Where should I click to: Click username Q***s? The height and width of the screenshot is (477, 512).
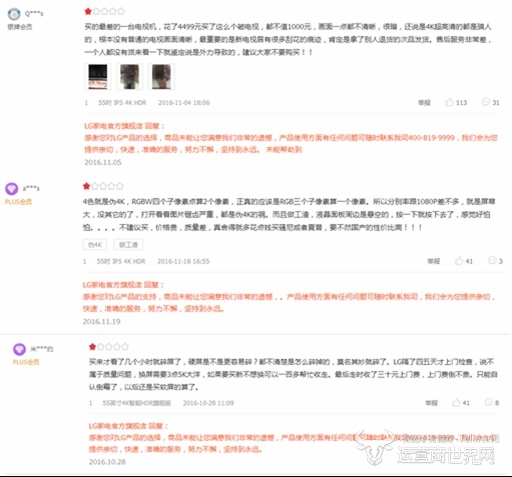pyautogui.click(x=34, y=14)
